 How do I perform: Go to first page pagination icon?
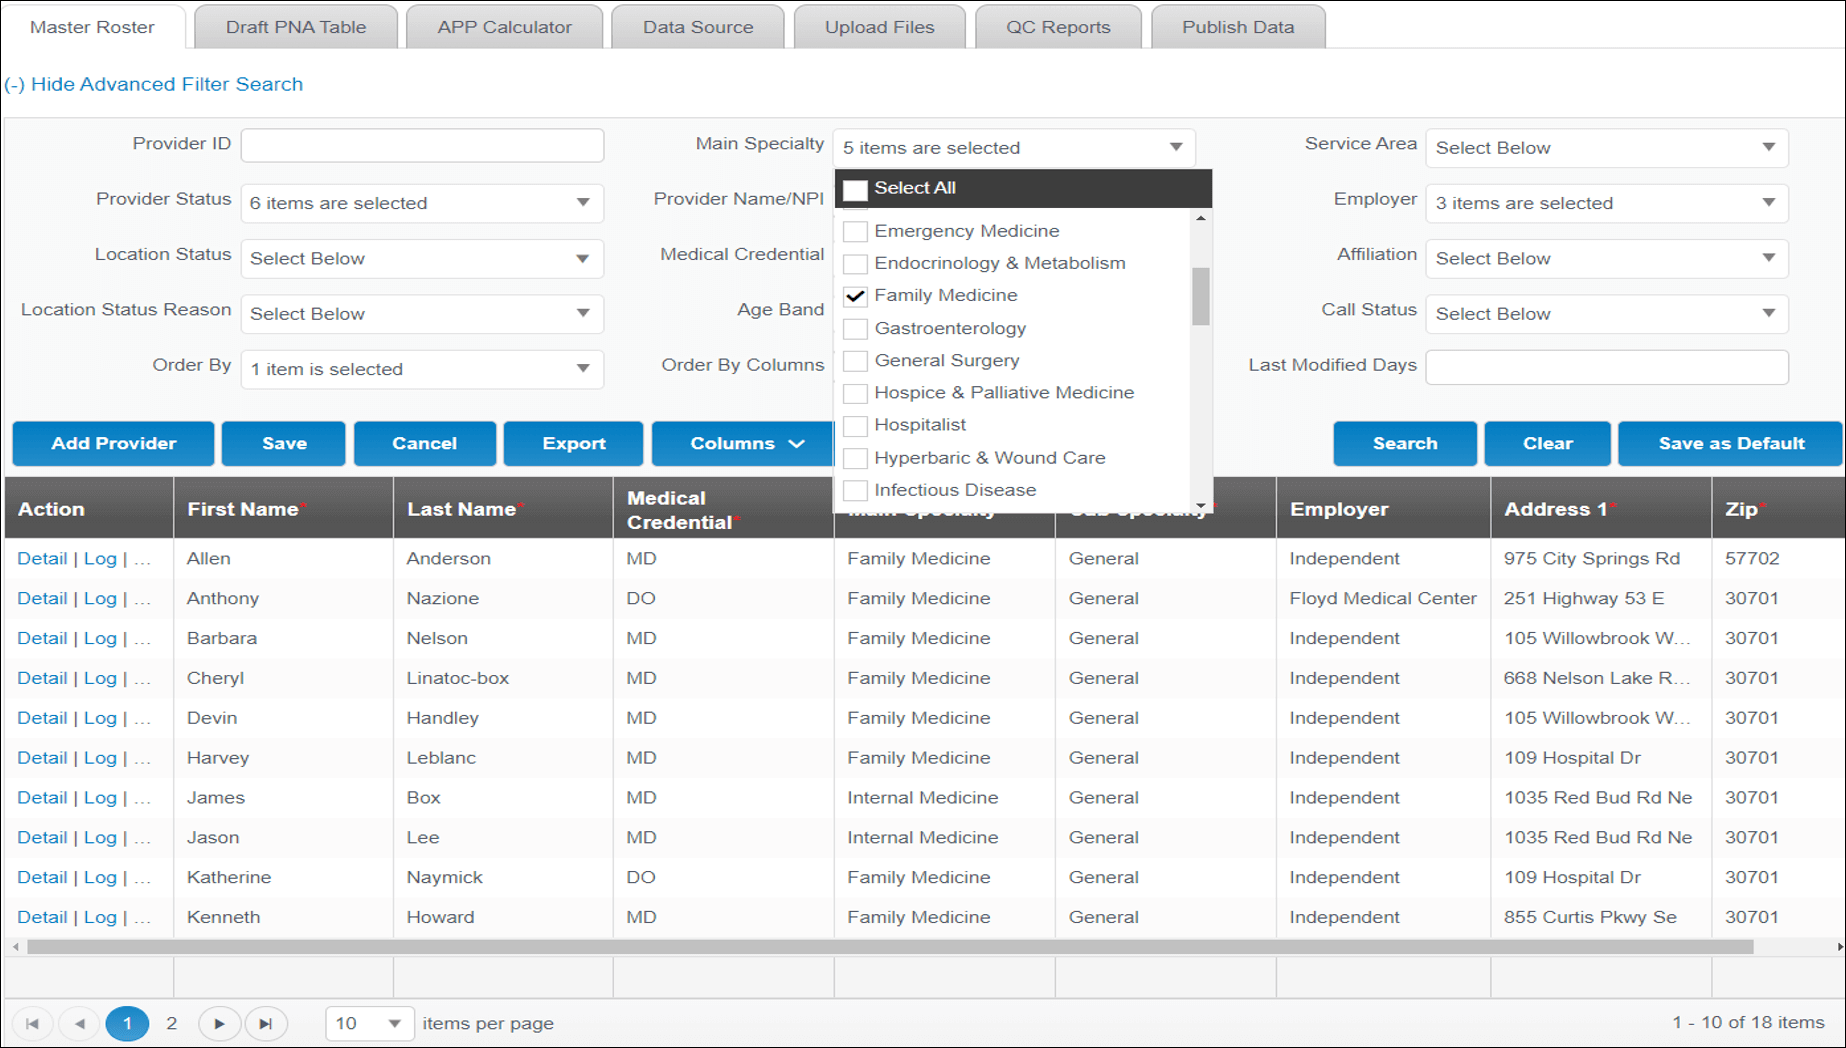point(32,1023)
